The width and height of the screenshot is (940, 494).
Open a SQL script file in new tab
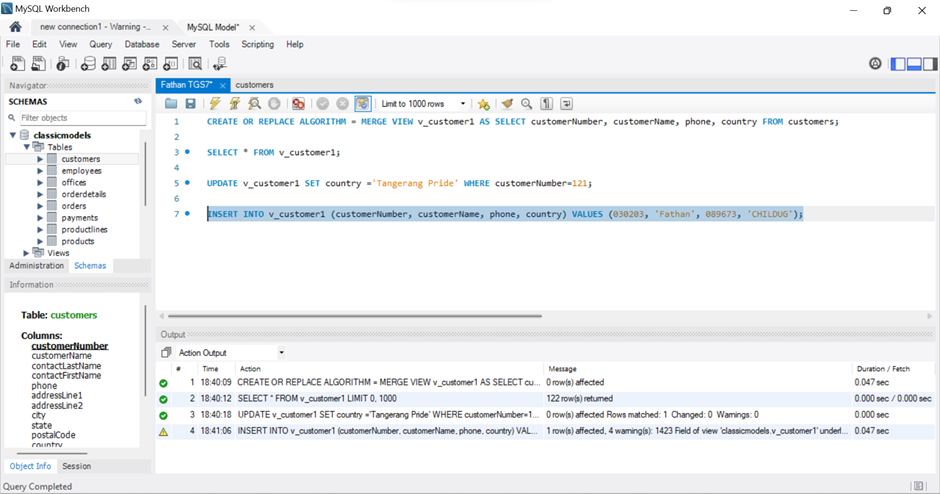(x=38, y=64)
